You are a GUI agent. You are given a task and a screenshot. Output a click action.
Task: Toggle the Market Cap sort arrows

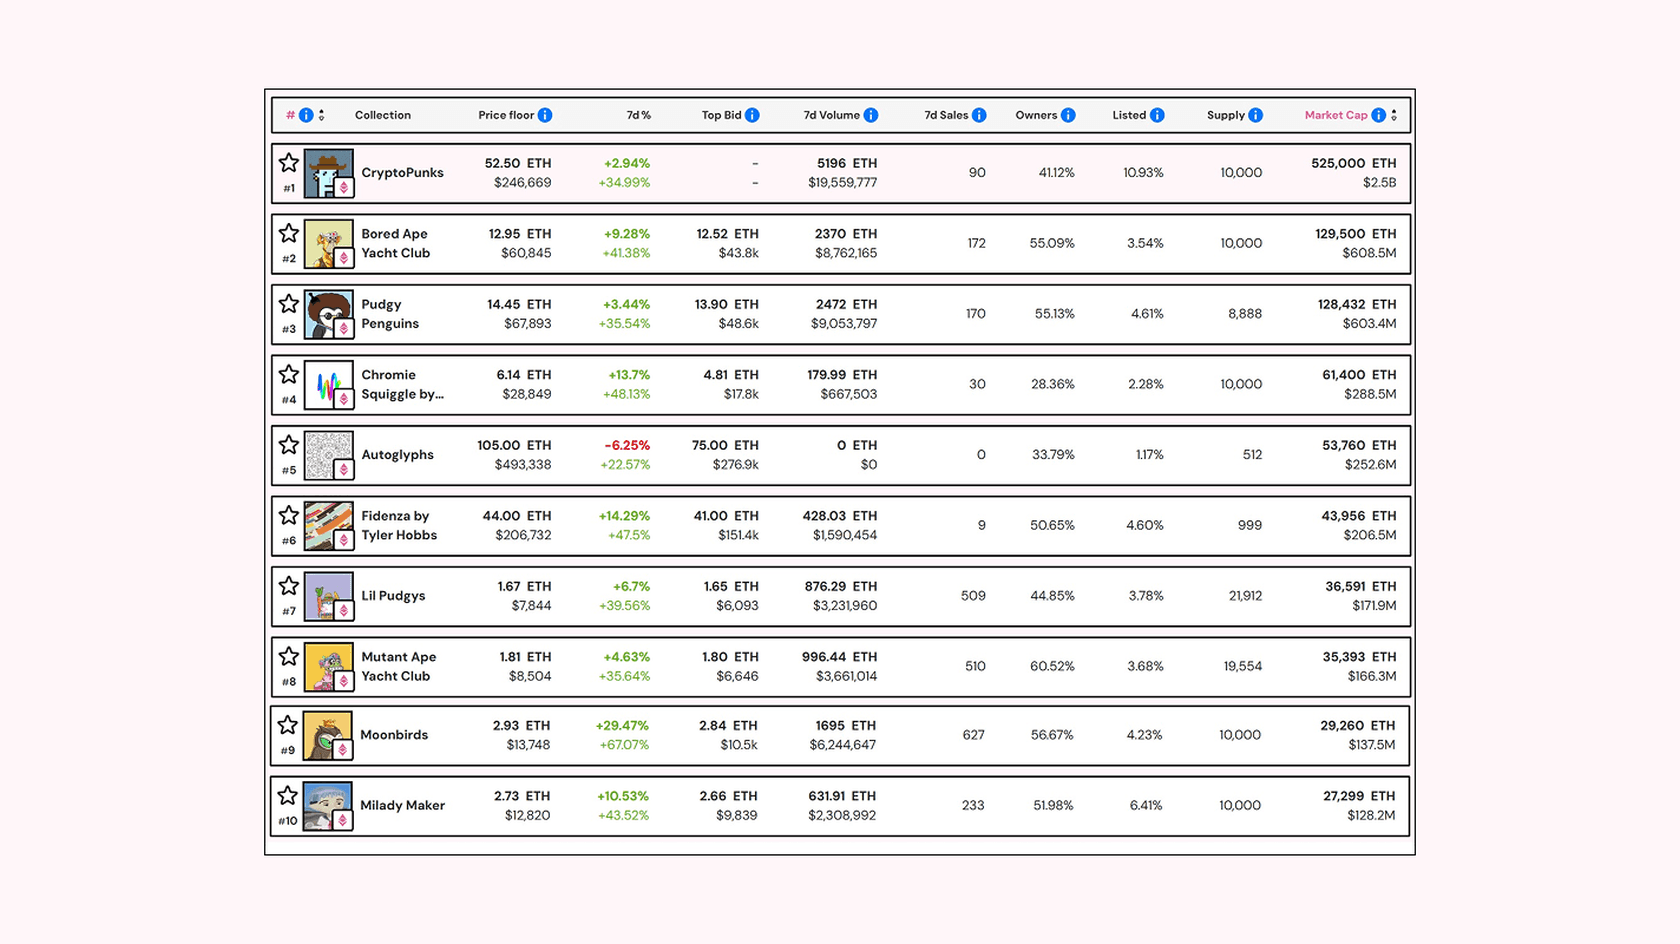tap(1394, 115)
